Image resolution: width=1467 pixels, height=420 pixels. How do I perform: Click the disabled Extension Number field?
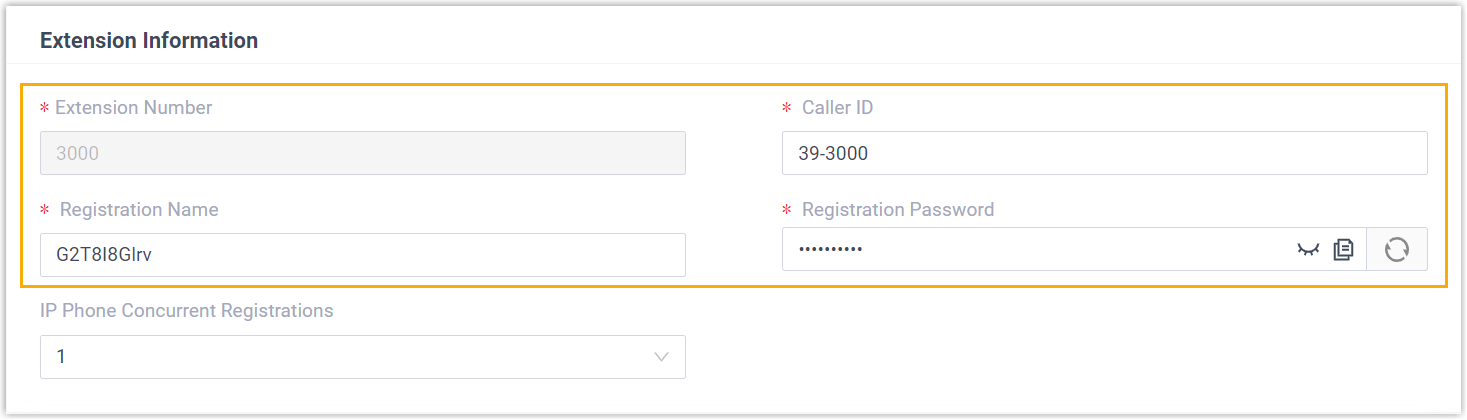[362, 154]
